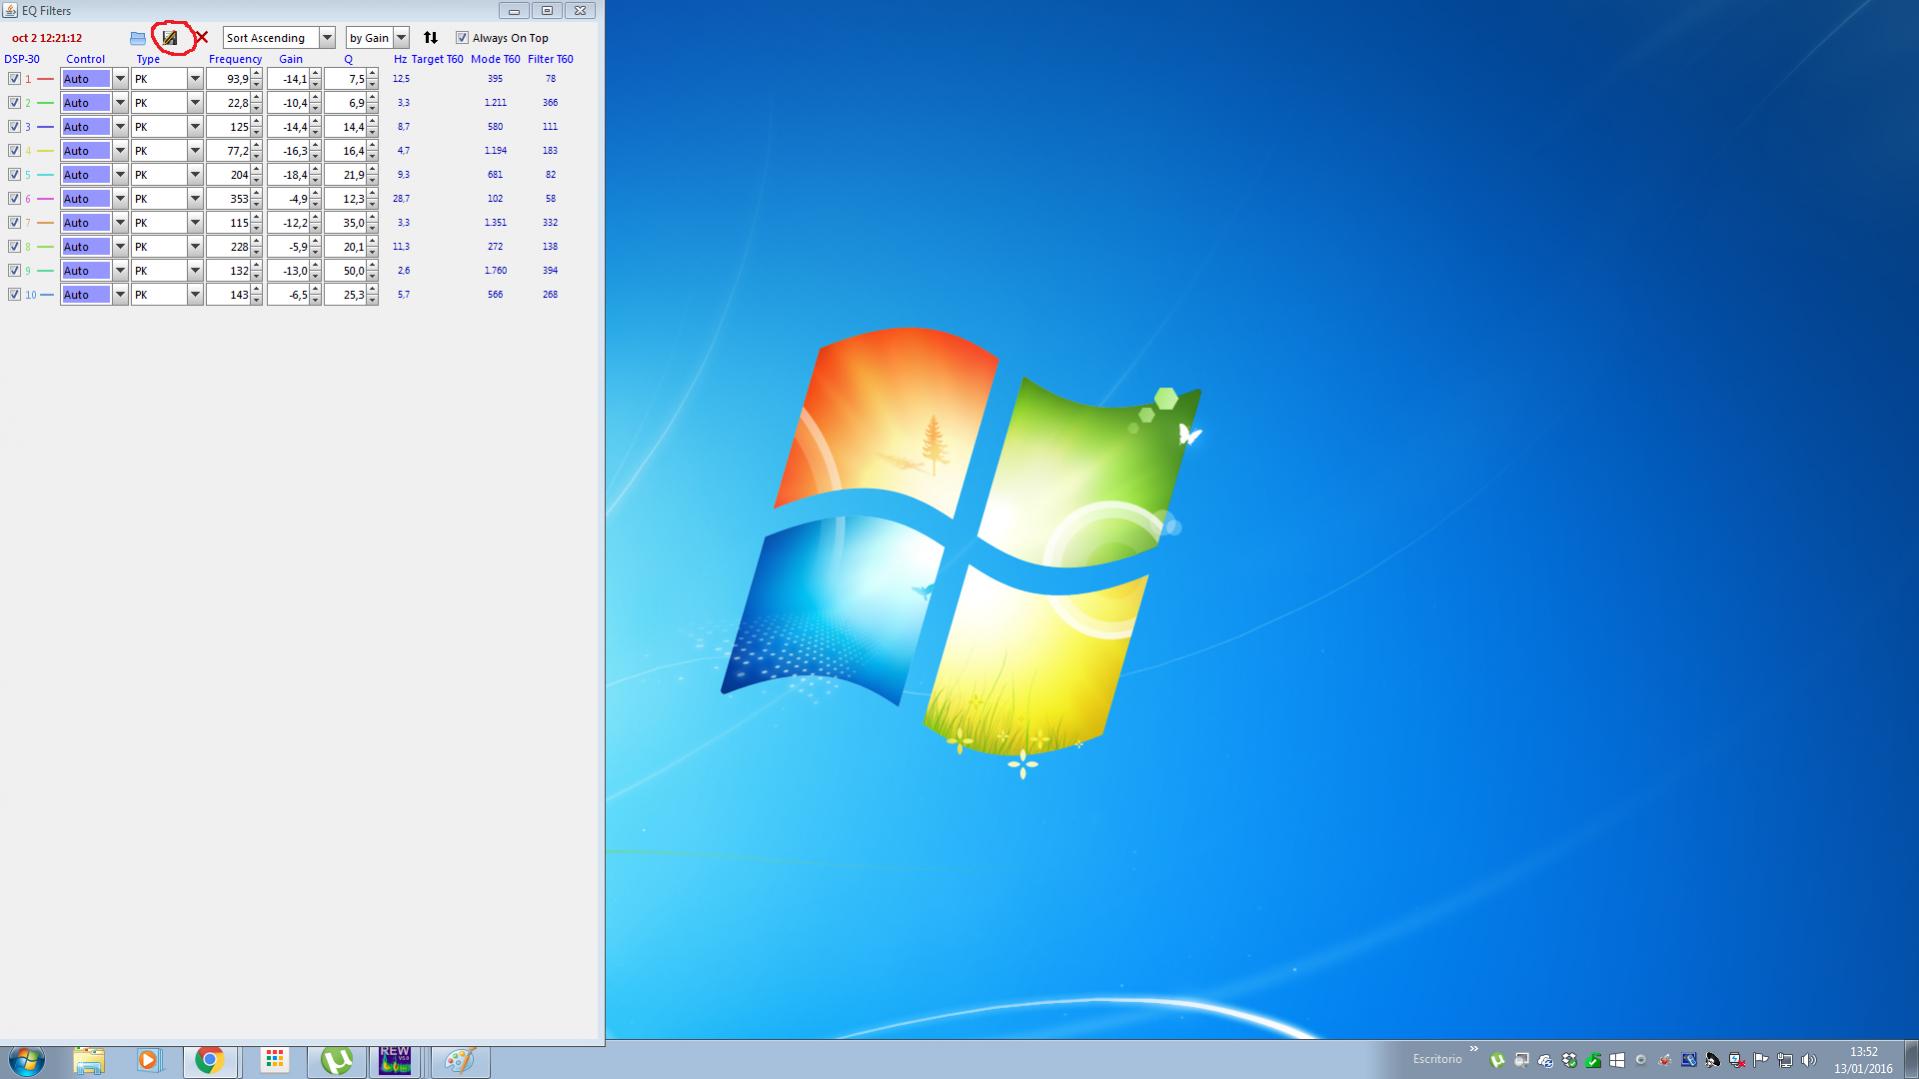Click the gain field showing -5,9
Viewport: 1919px width, 1079px height.
tap(288, 247)
